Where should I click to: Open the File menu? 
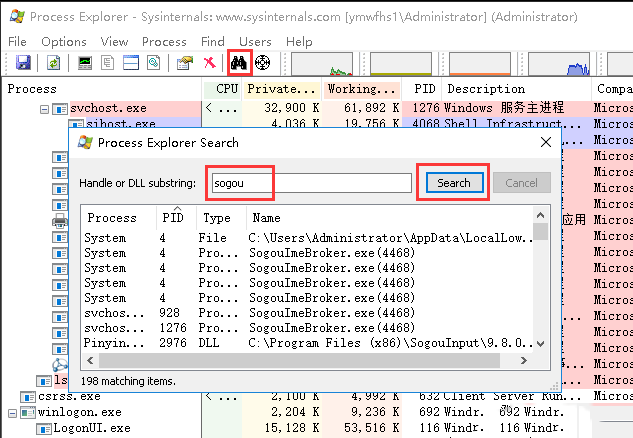(17, 42)
